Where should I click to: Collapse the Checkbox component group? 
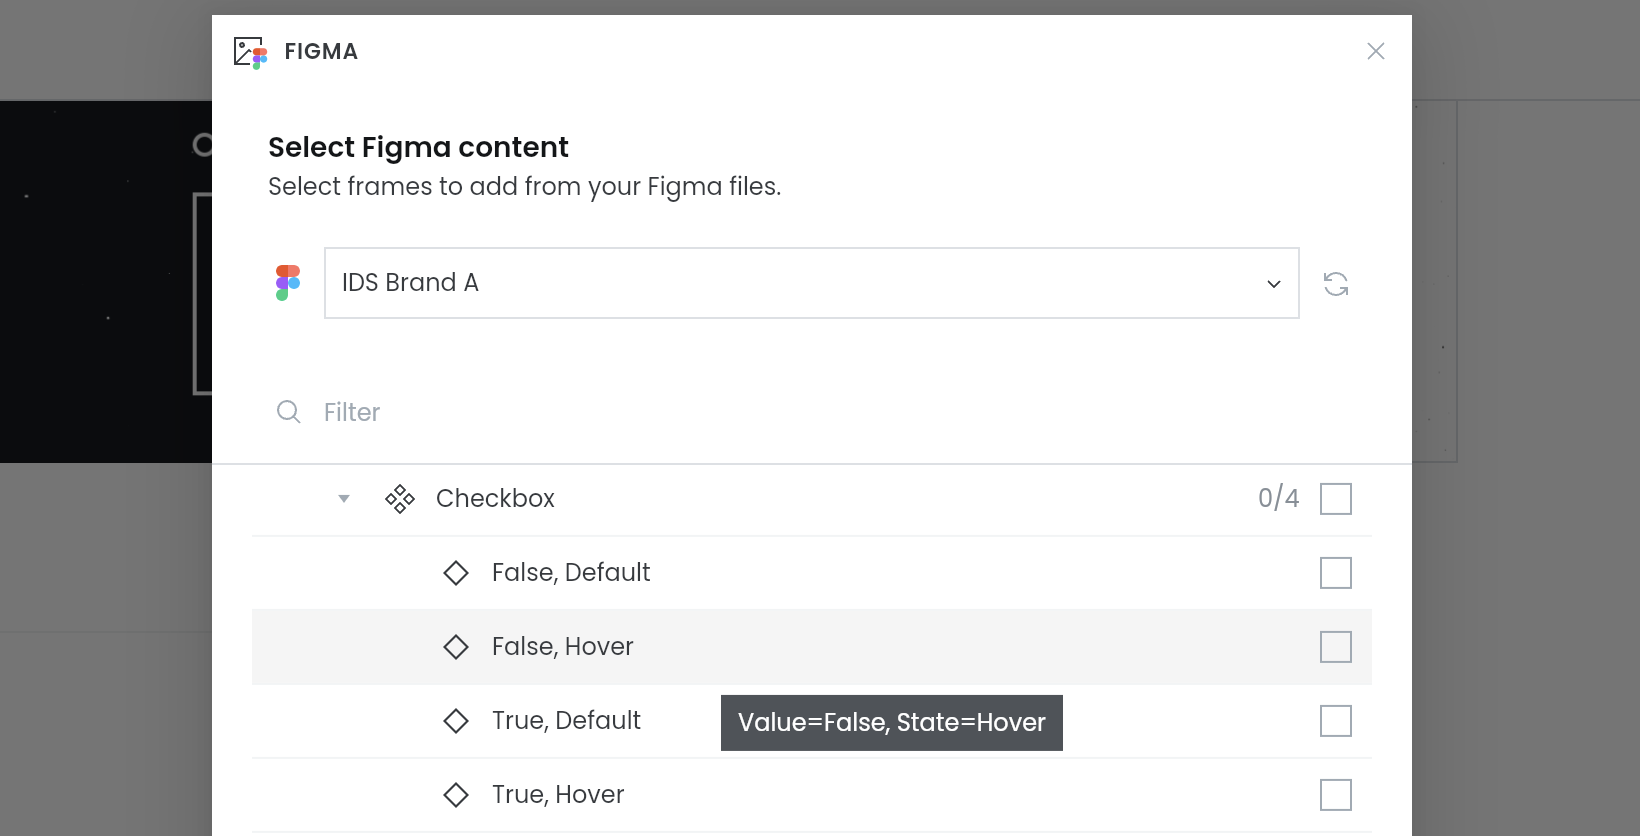click(344, 498)
